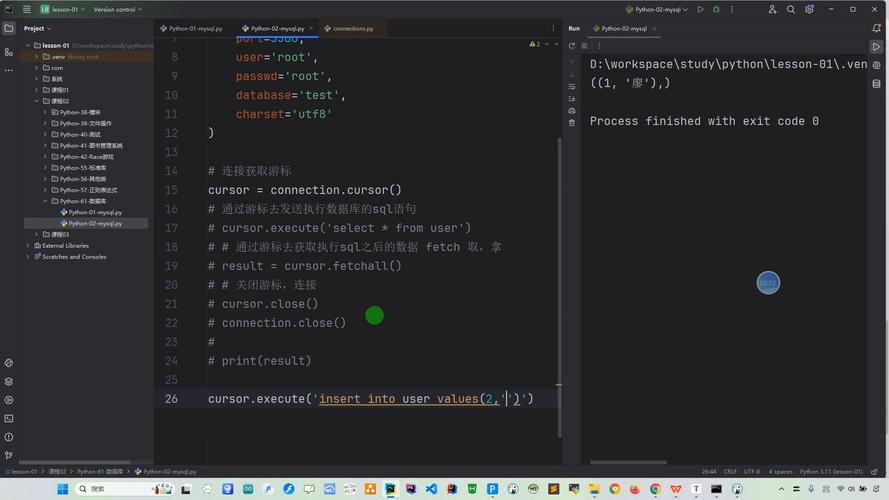
Task: Click the editor vertical scrollbar
Action: point(560,287)
